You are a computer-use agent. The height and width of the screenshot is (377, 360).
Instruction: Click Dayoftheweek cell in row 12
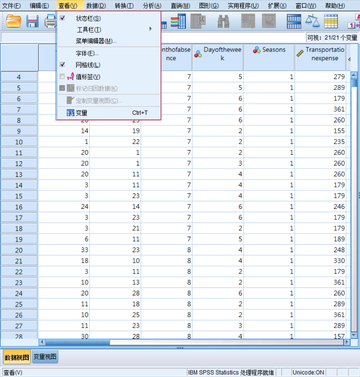(218, 163)
